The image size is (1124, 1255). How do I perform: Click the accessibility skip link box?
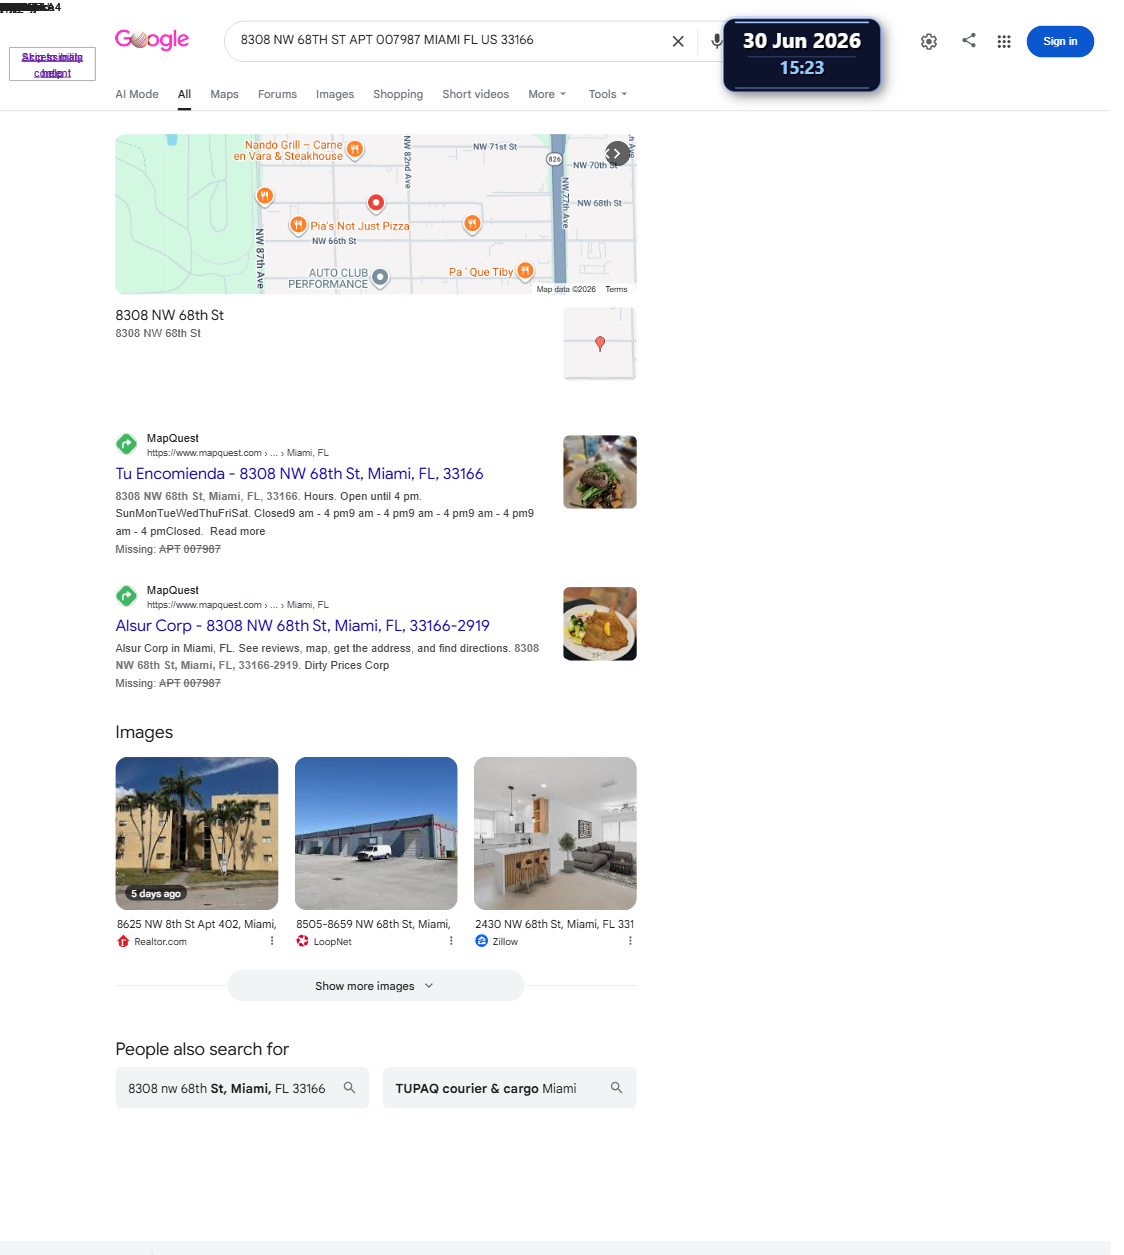tap(52, 64)
